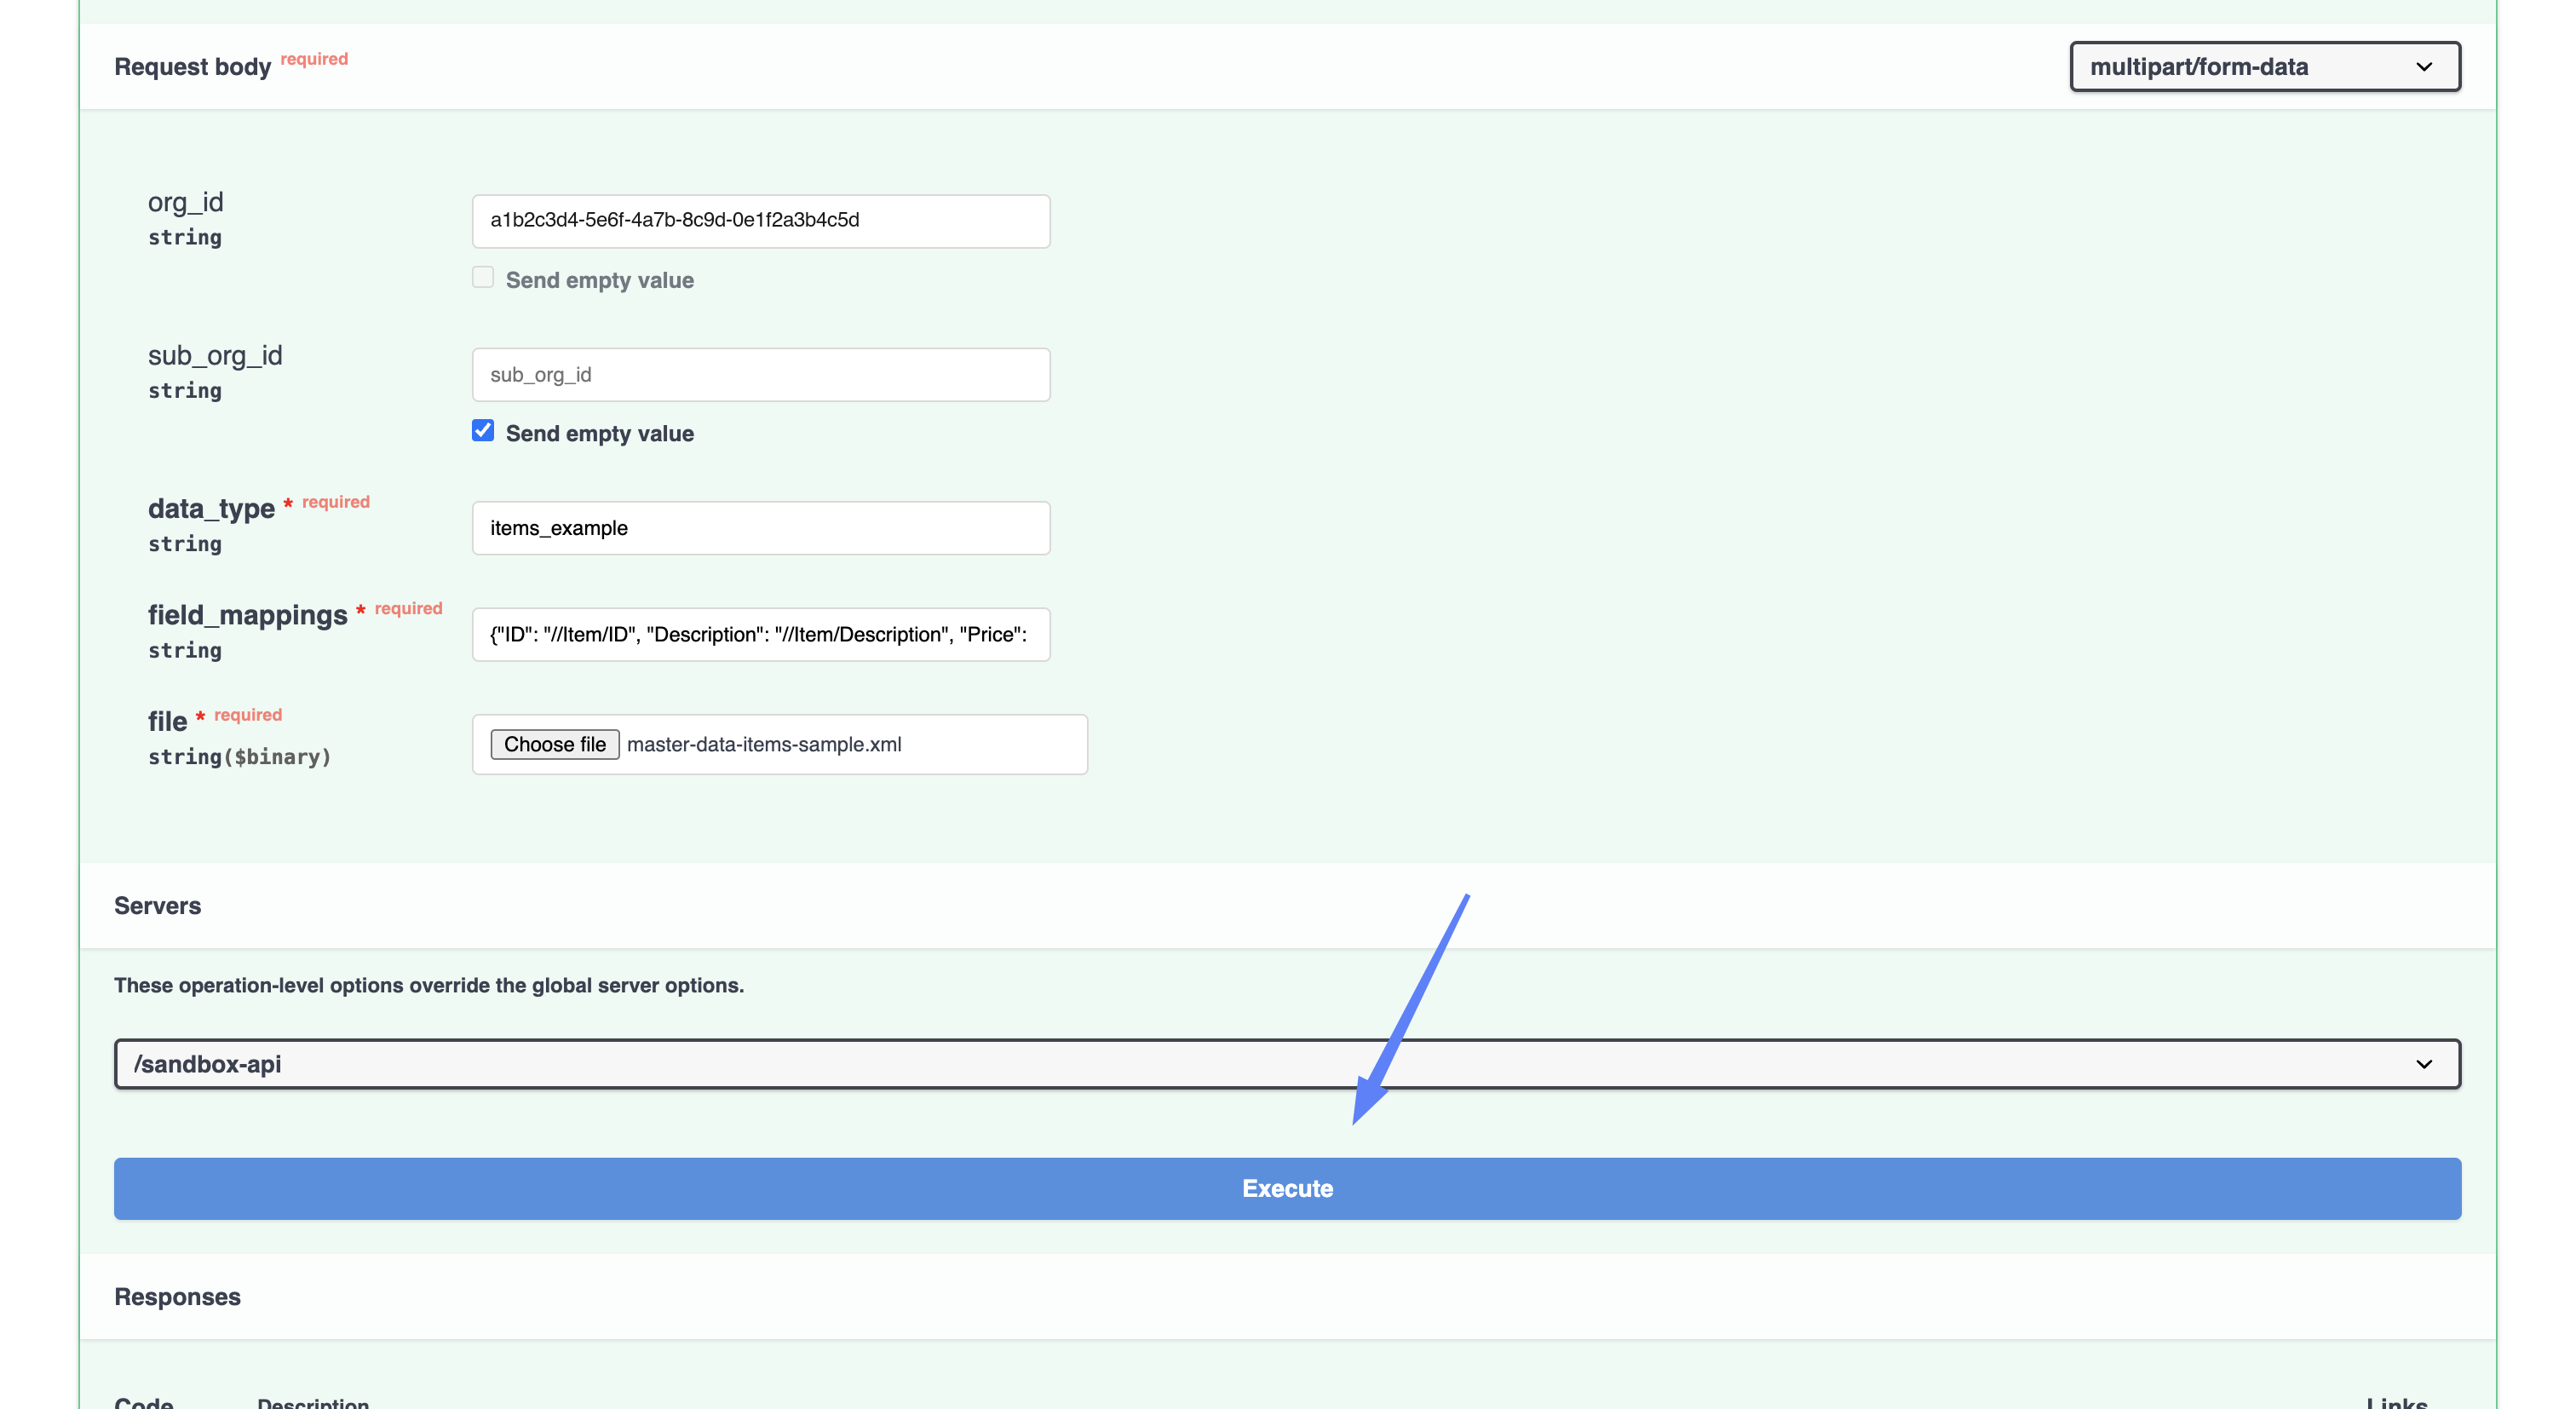Uncheck Send empty value under sub_org_id
Image resolution: width=2576 pixels, height=1409 pixels.
point(483,431)
